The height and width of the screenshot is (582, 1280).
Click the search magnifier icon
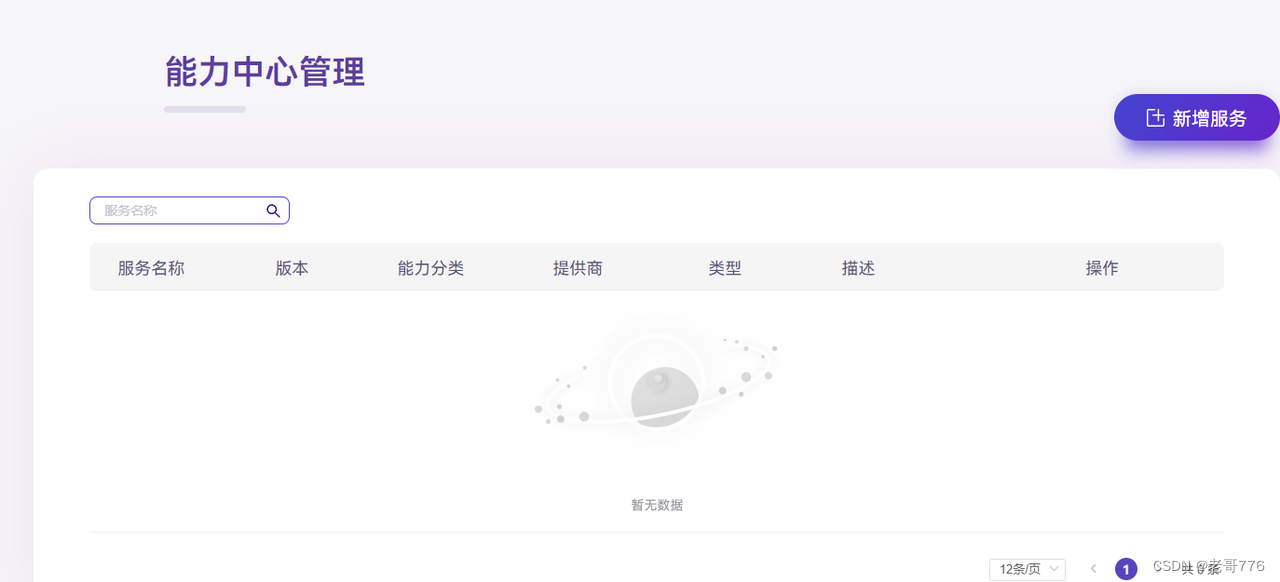click(x=273, y=211)
